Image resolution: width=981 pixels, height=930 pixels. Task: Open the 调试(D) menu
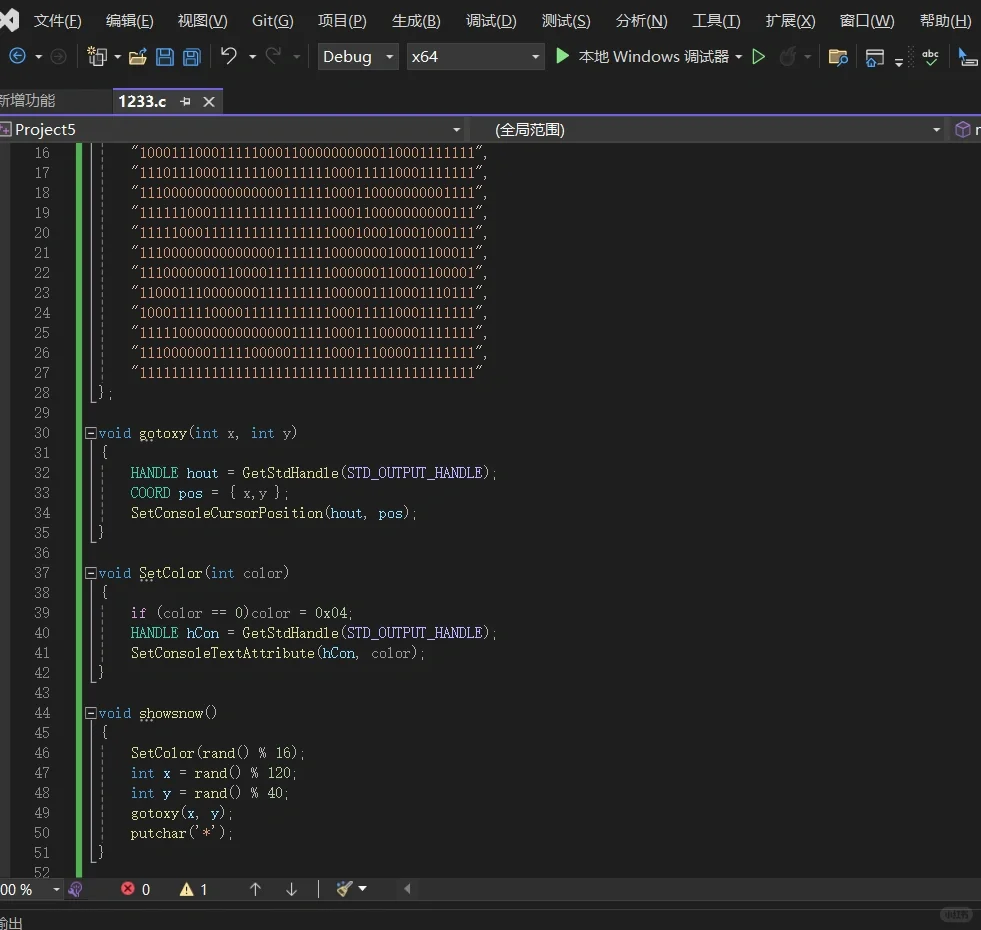click(491, 21)
